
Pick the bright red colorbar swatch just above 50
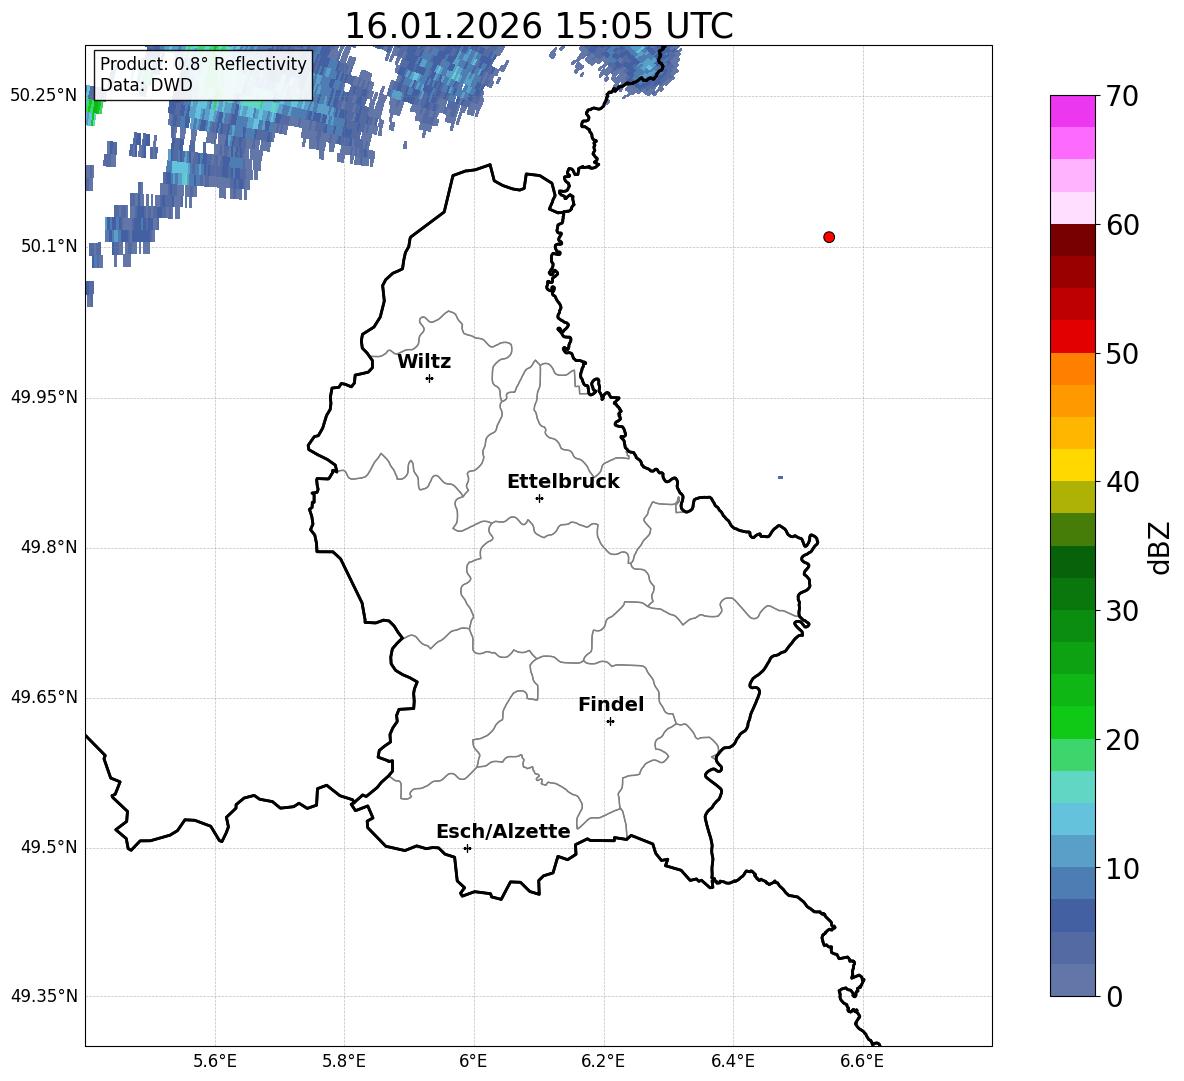click(1073, 337)
